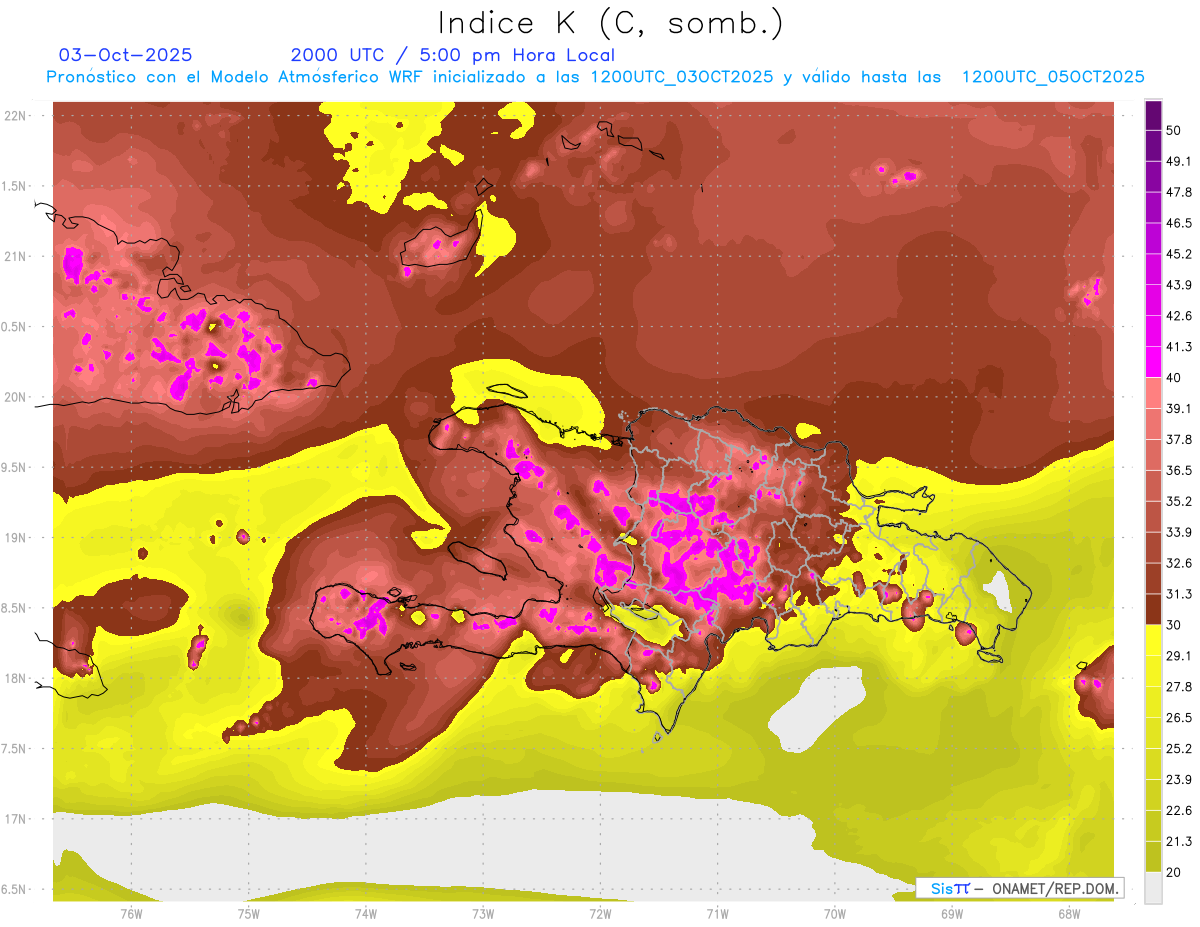The width and height of the screenshot is (1200, 927).
Task: Click the WRF model forecast subtitle line
Action: pos(595,77)
